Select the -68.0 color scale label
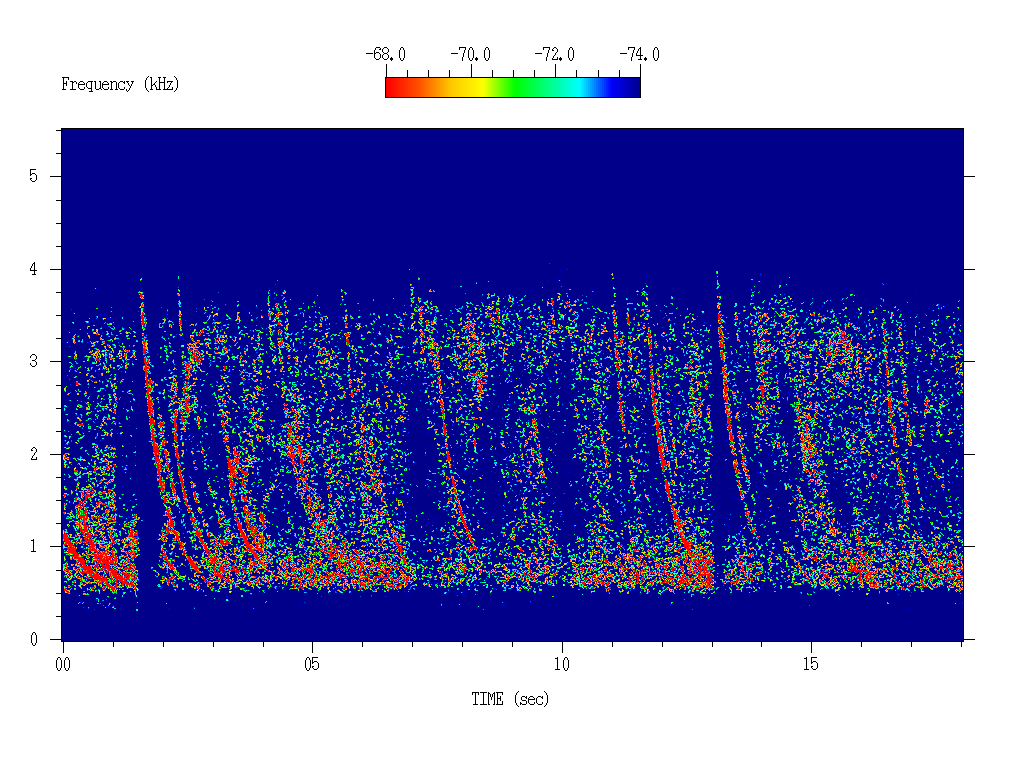The width and height of the screenshot is (1024, 768). pos(386,55)
